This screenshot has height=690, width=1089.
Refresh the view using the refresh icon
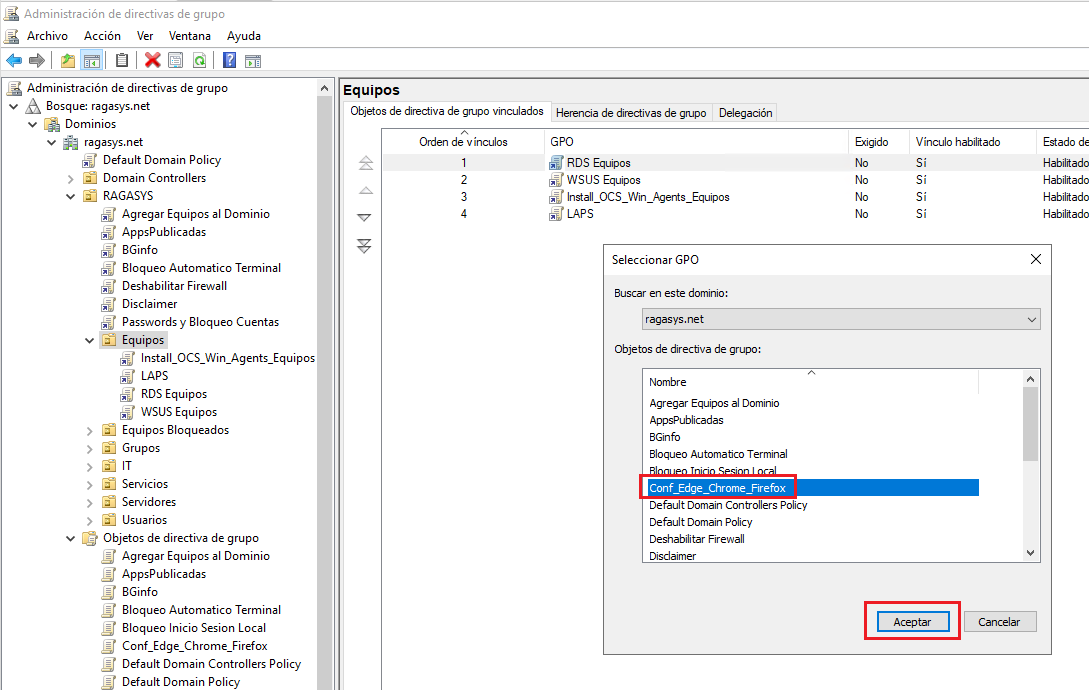coord(199,60)
